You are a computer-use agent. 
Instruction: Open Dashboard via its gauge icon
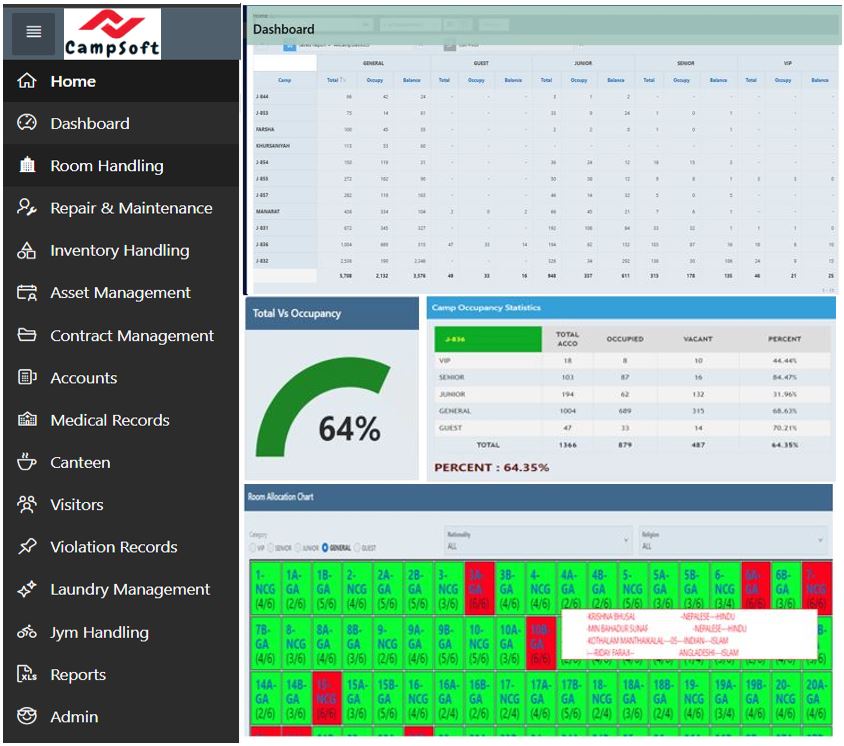tap(27, 123)
